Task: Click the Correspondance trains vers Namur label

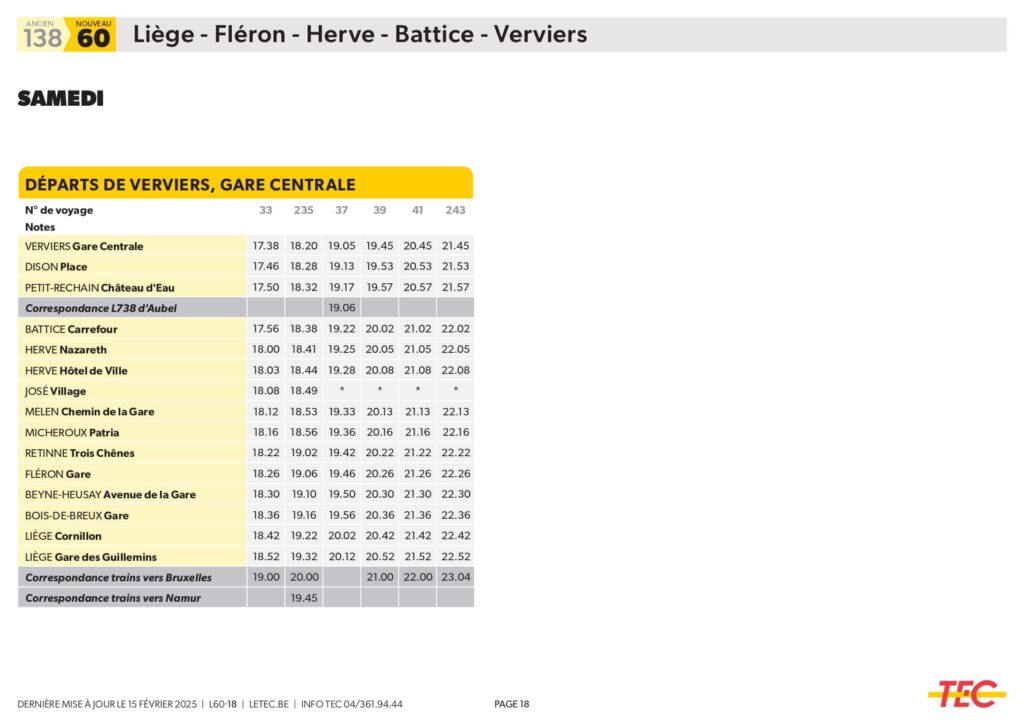Action: (x=113, y=598)
